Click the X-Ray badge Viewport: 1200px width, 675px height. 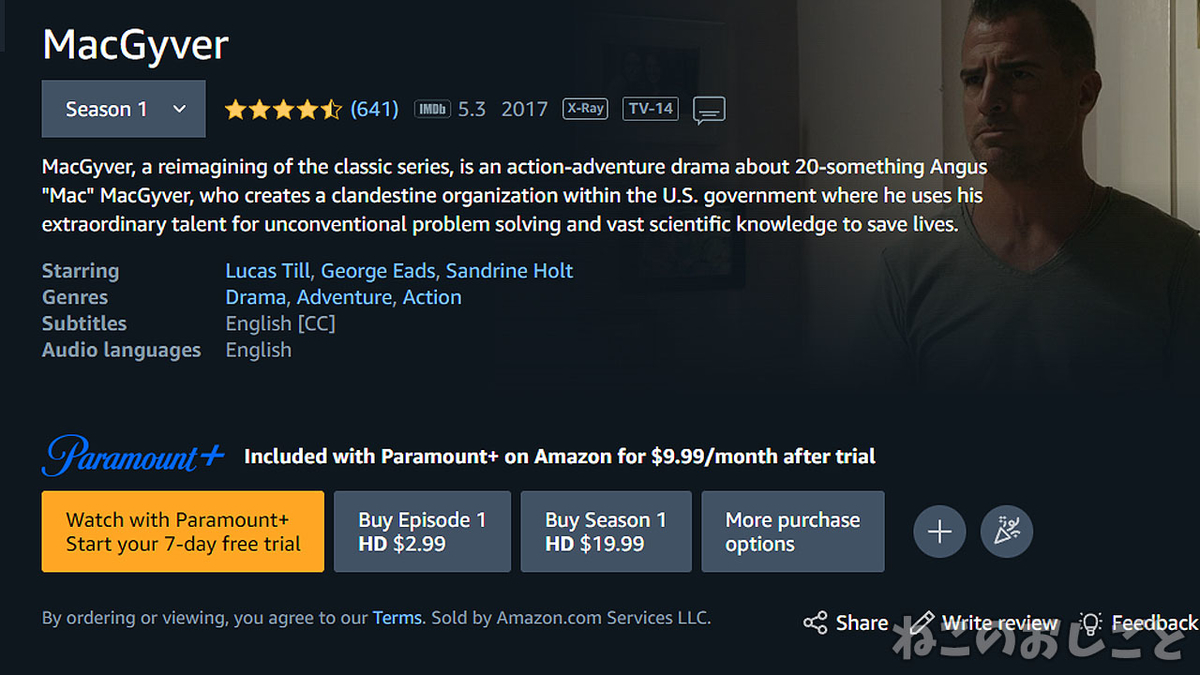pyautogui.click(x=585, y=108)
